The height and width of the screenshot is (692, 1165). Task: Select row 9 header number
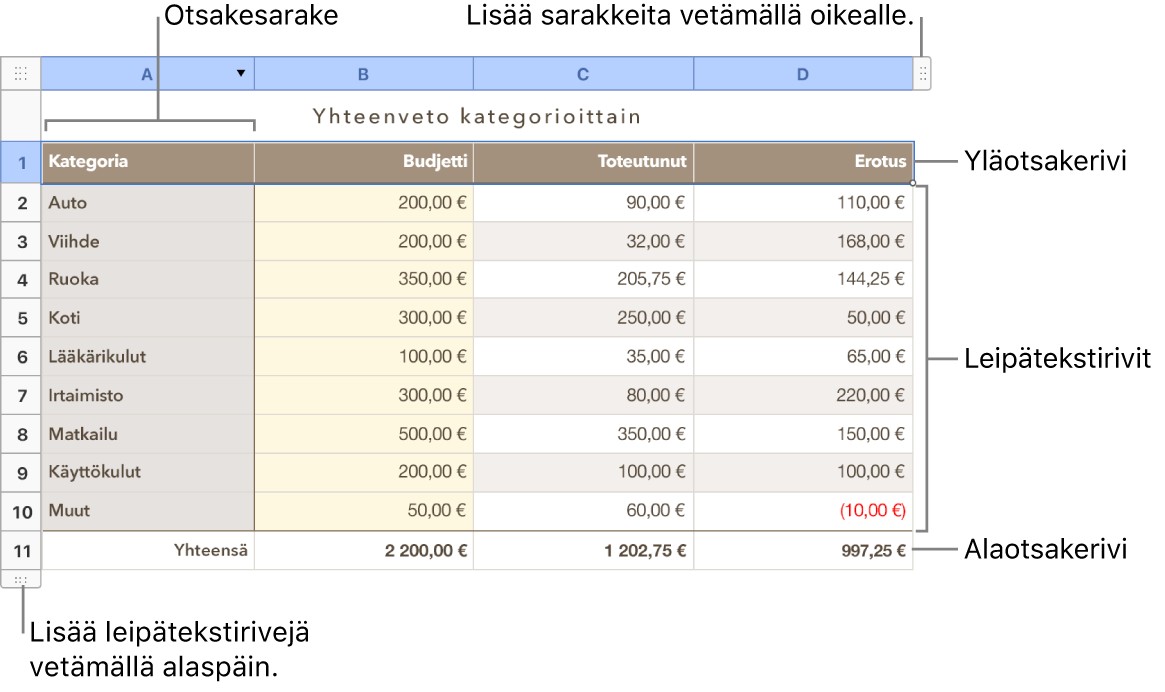(x=22, y=473)
